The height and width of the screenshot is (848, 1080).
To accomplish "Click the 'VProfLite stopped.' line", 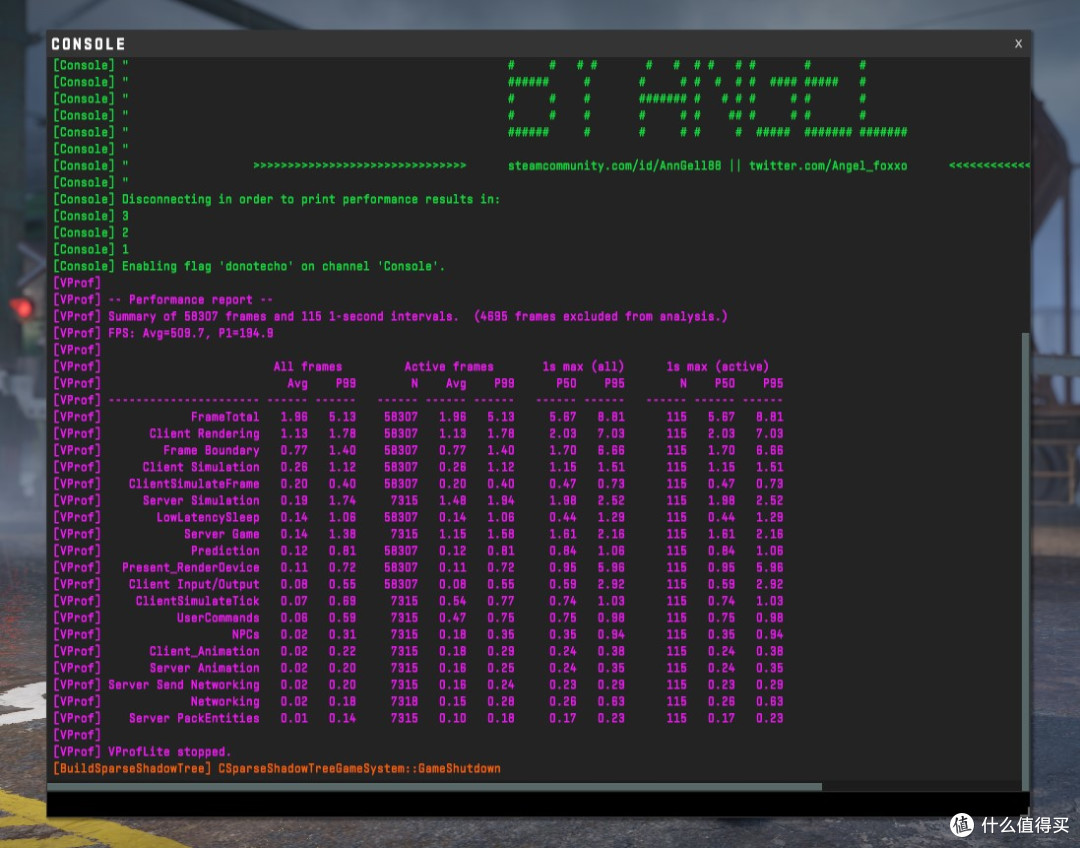I will (x=169, y=752).
